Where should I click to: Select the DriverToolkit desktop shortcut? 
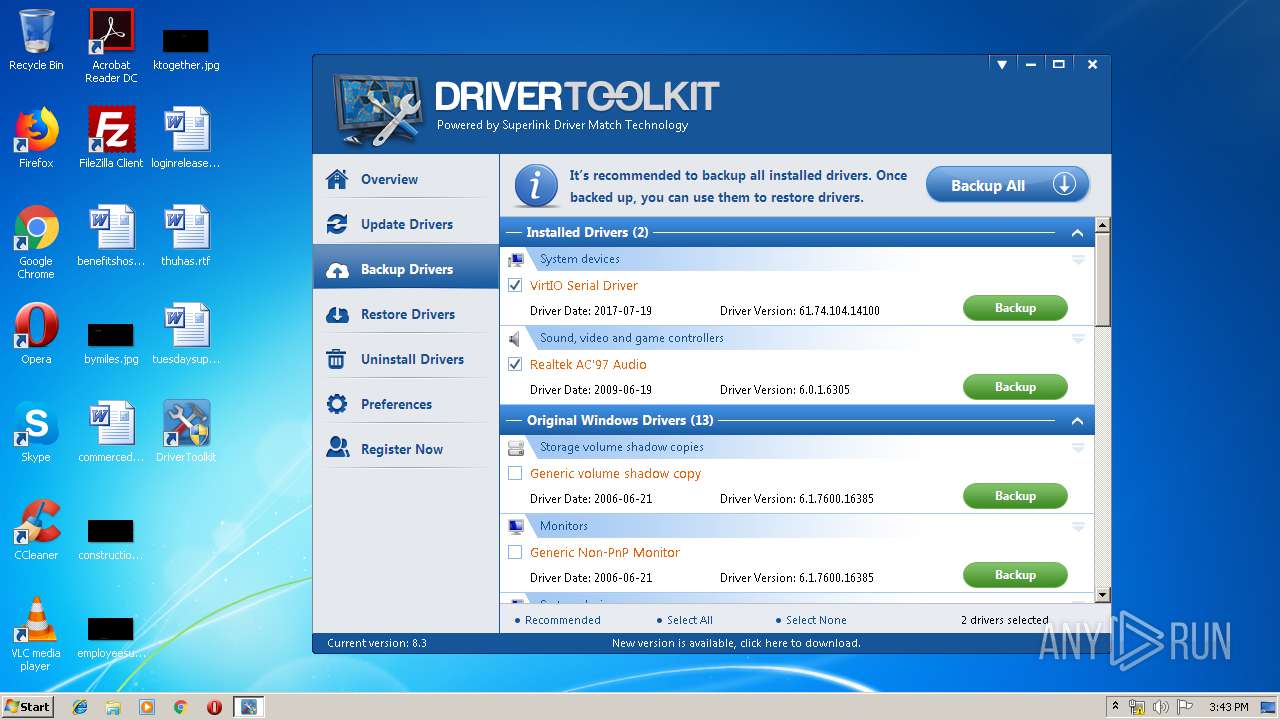186,432
